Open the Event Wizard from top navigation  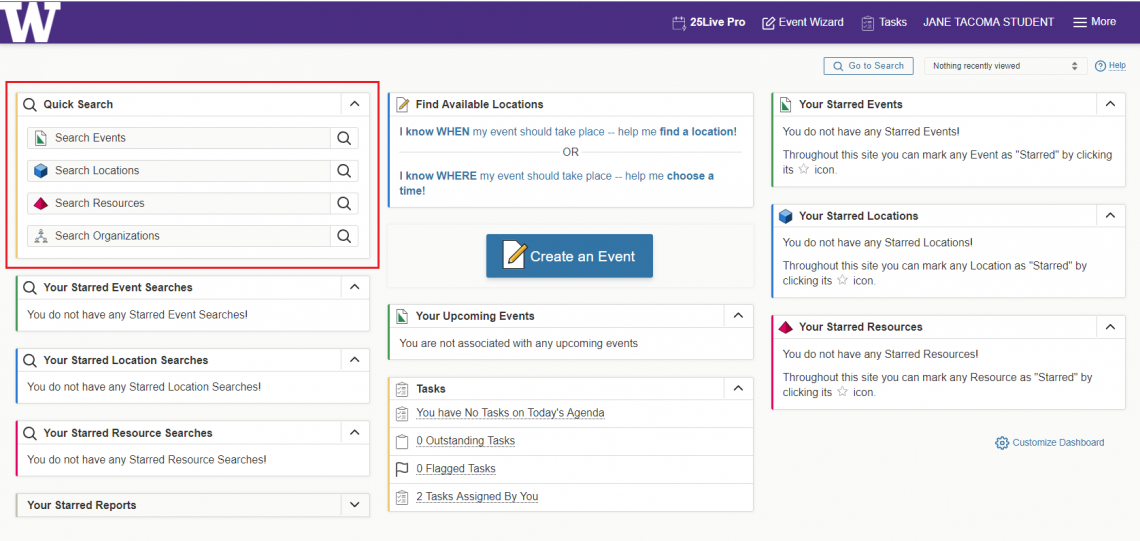802,22
